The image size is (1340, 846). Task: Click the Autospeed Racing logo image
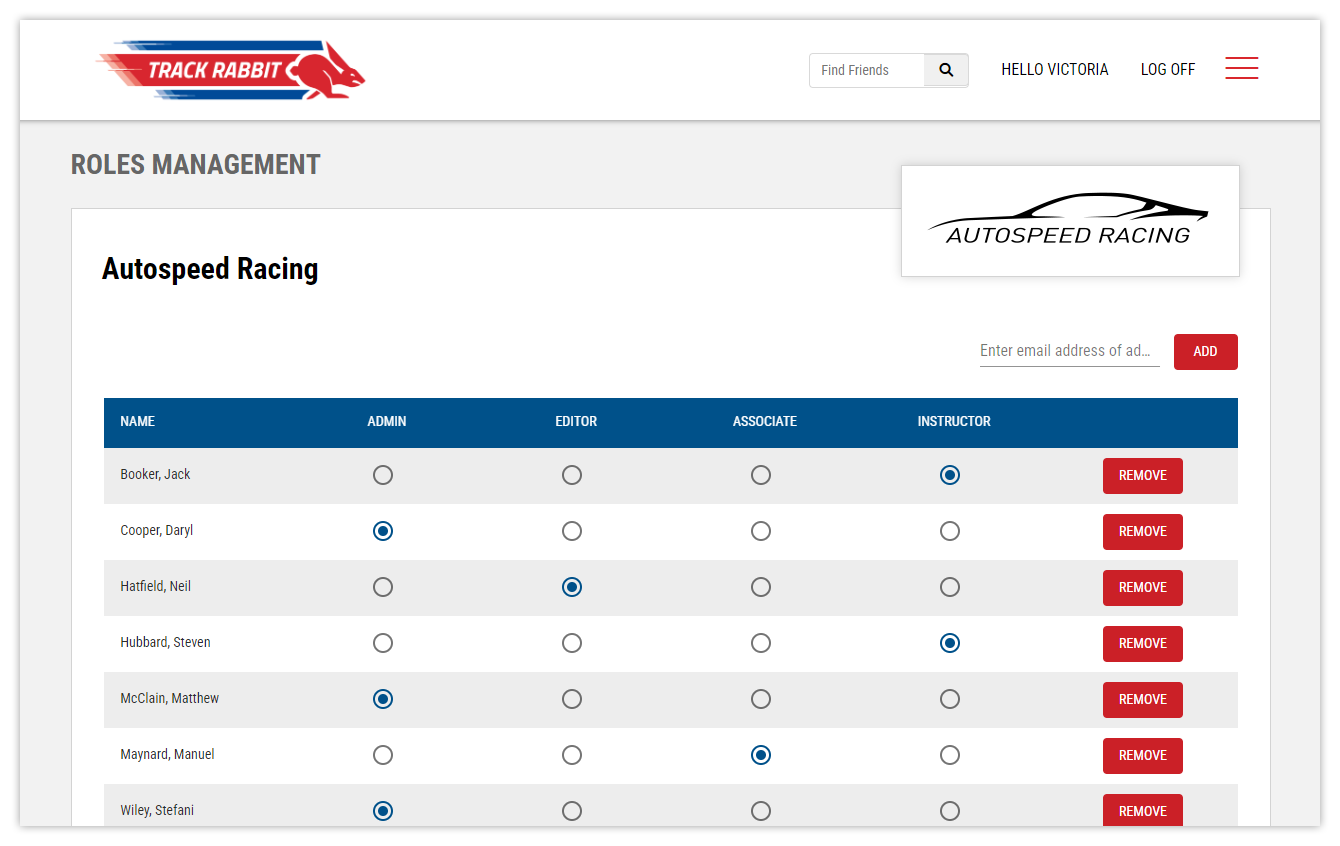click(x=1070, y=221)
